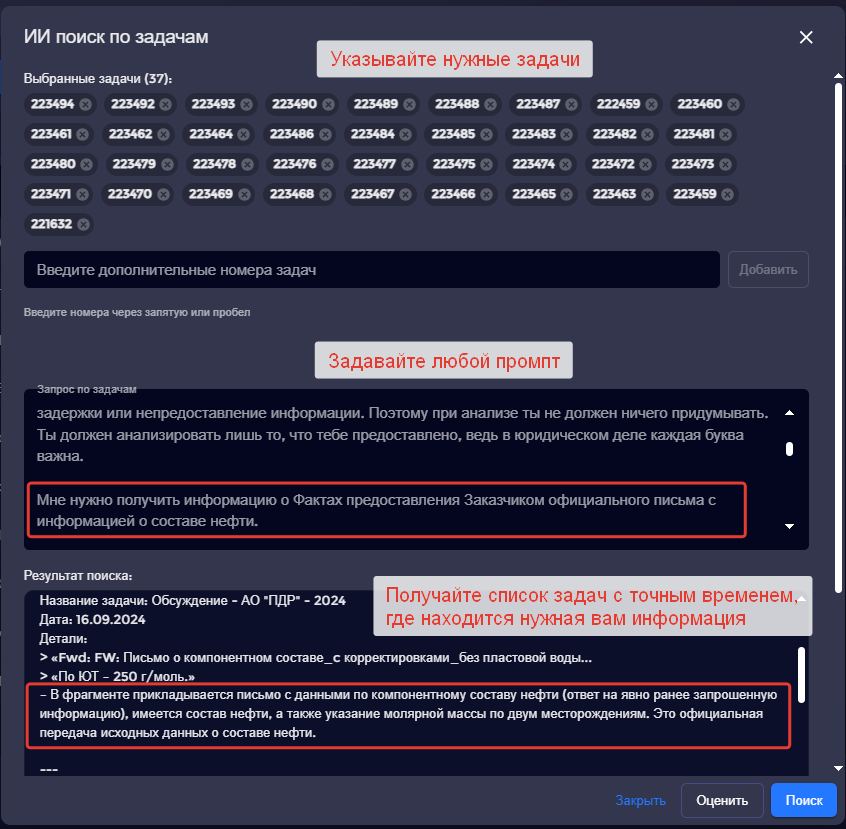Click the Поиск button
846x829 pixels.
803,800
